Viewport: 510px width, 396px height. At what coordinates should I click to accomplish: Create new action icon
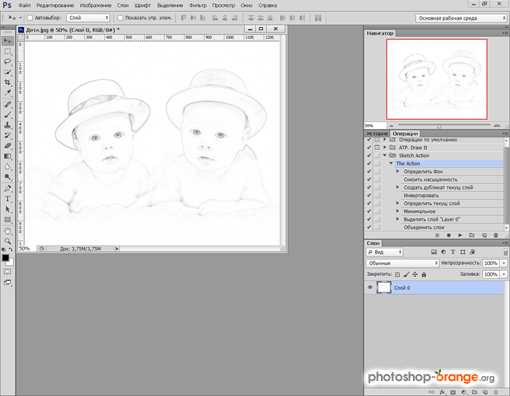click(484, 235)
